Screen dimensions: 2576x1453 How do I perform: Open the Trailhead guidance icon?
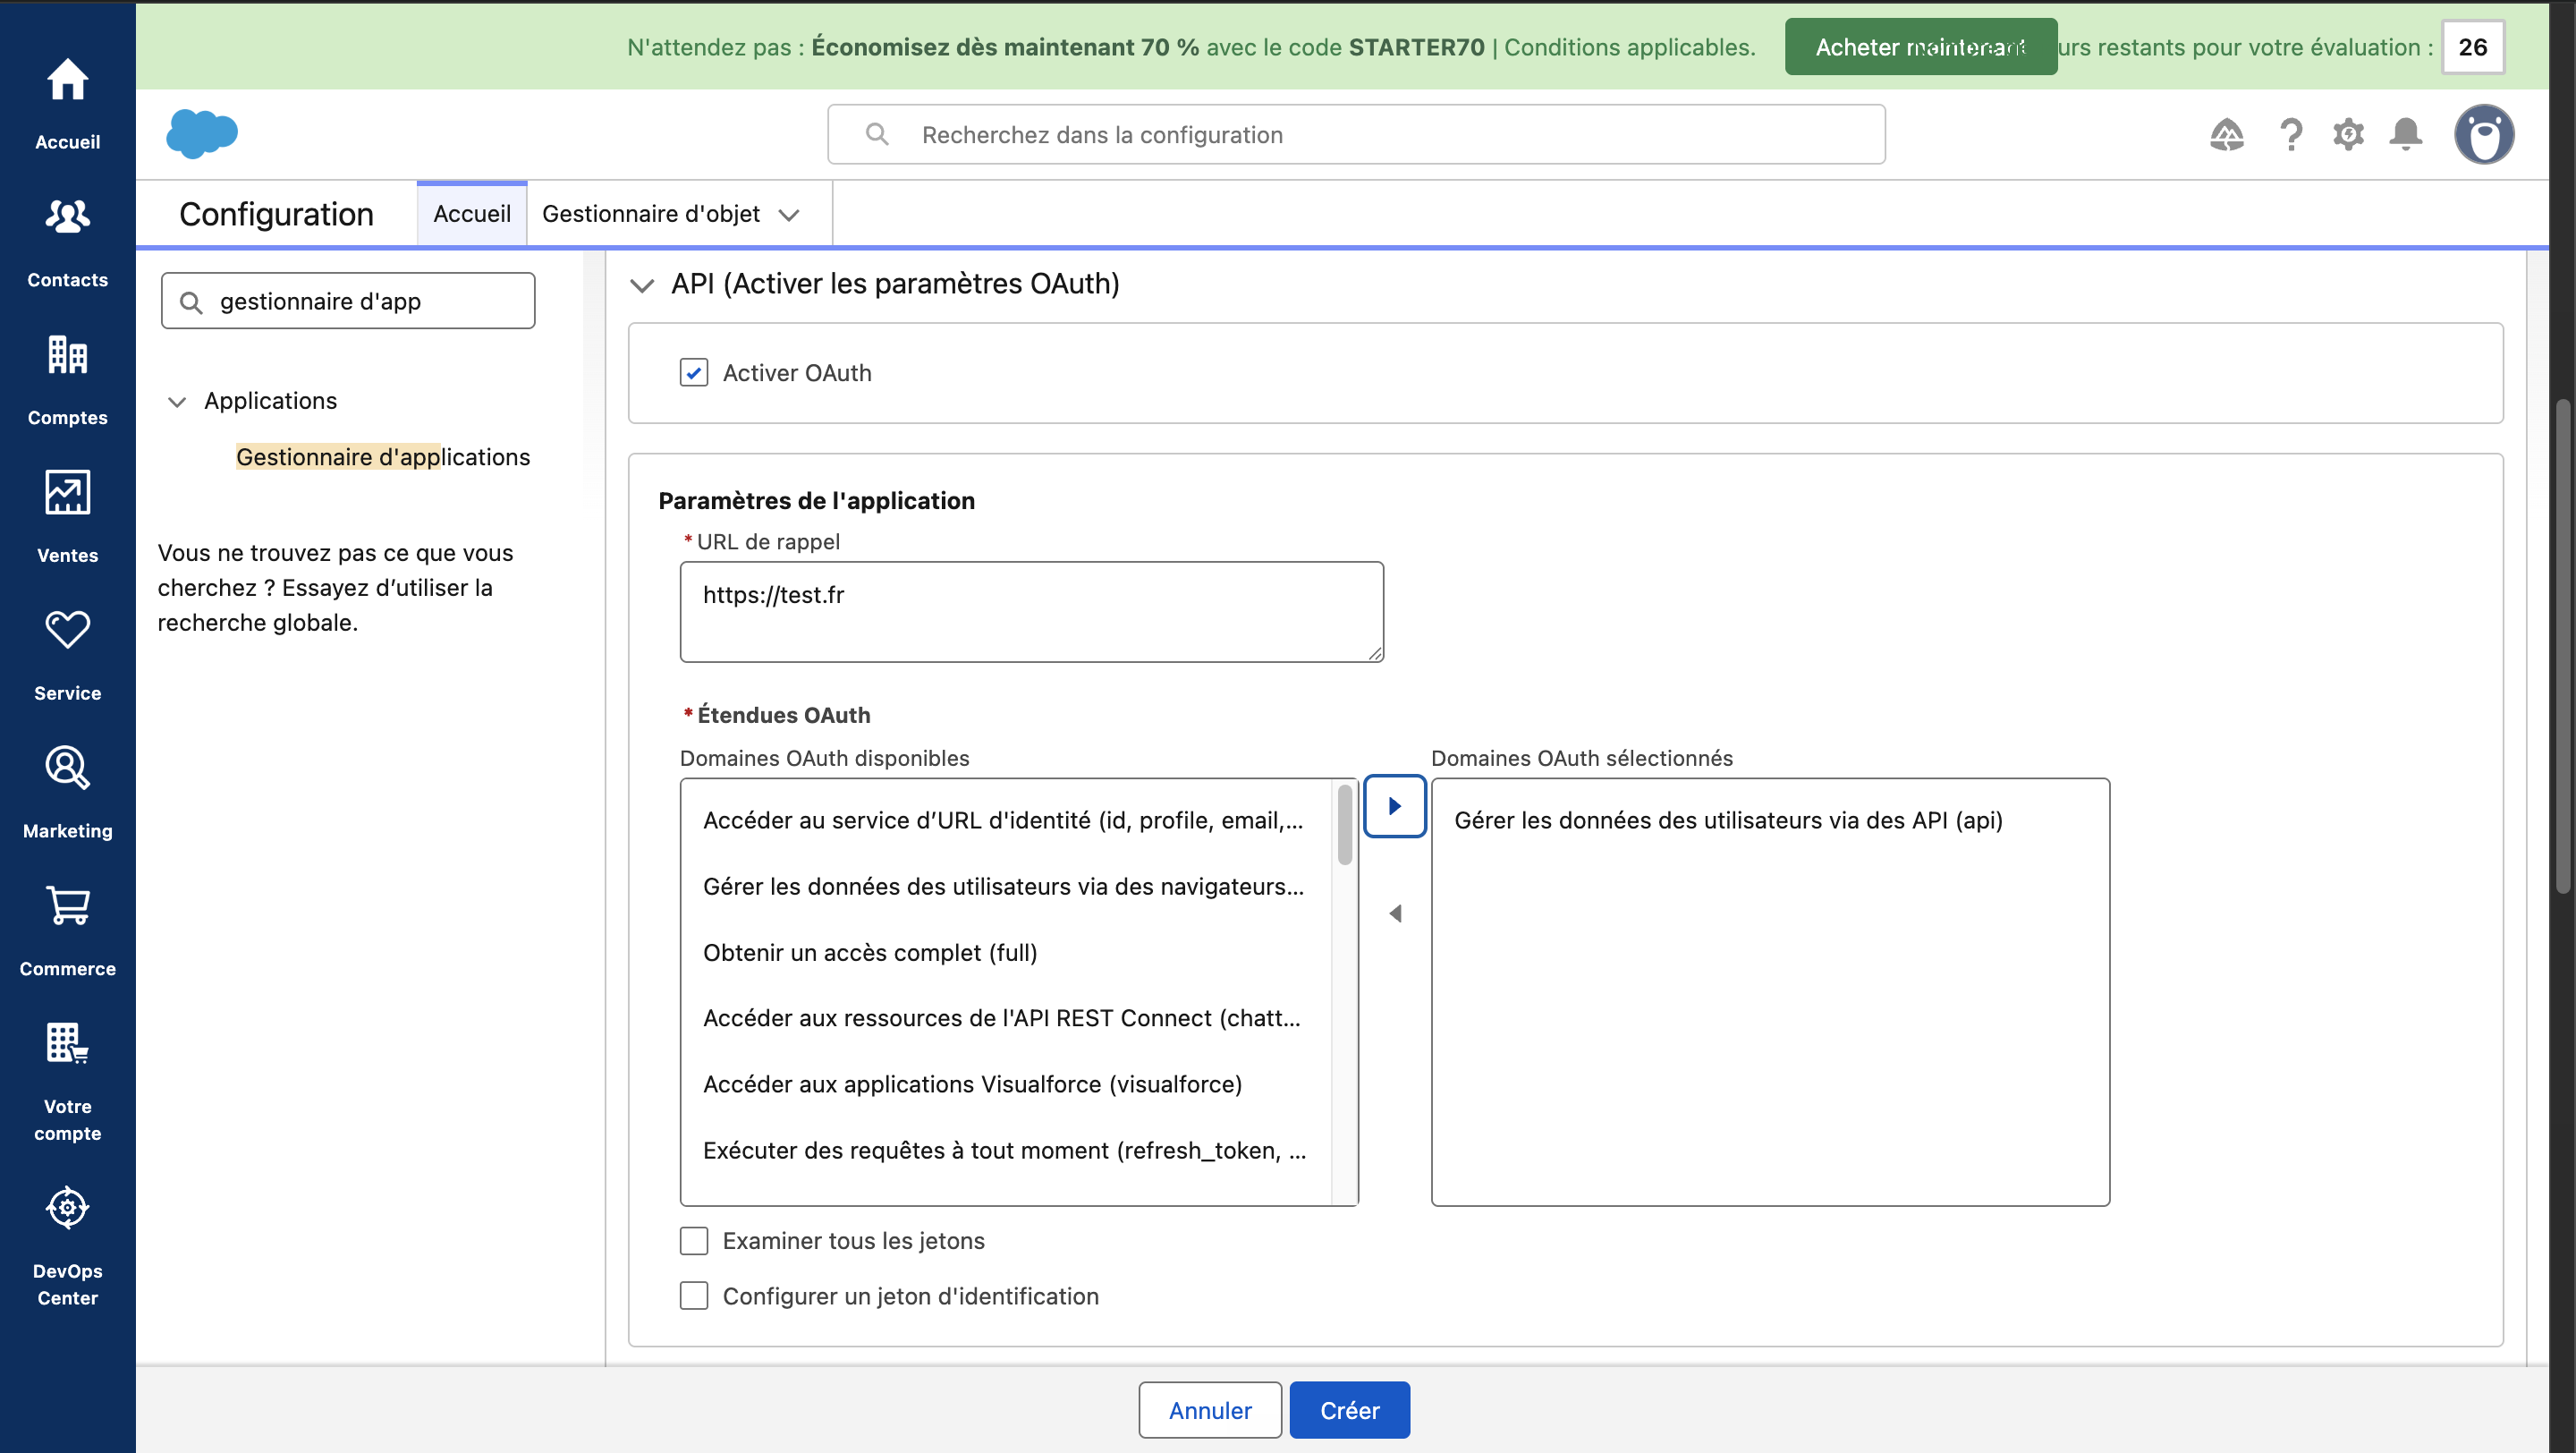click(x=2226, y=134)
